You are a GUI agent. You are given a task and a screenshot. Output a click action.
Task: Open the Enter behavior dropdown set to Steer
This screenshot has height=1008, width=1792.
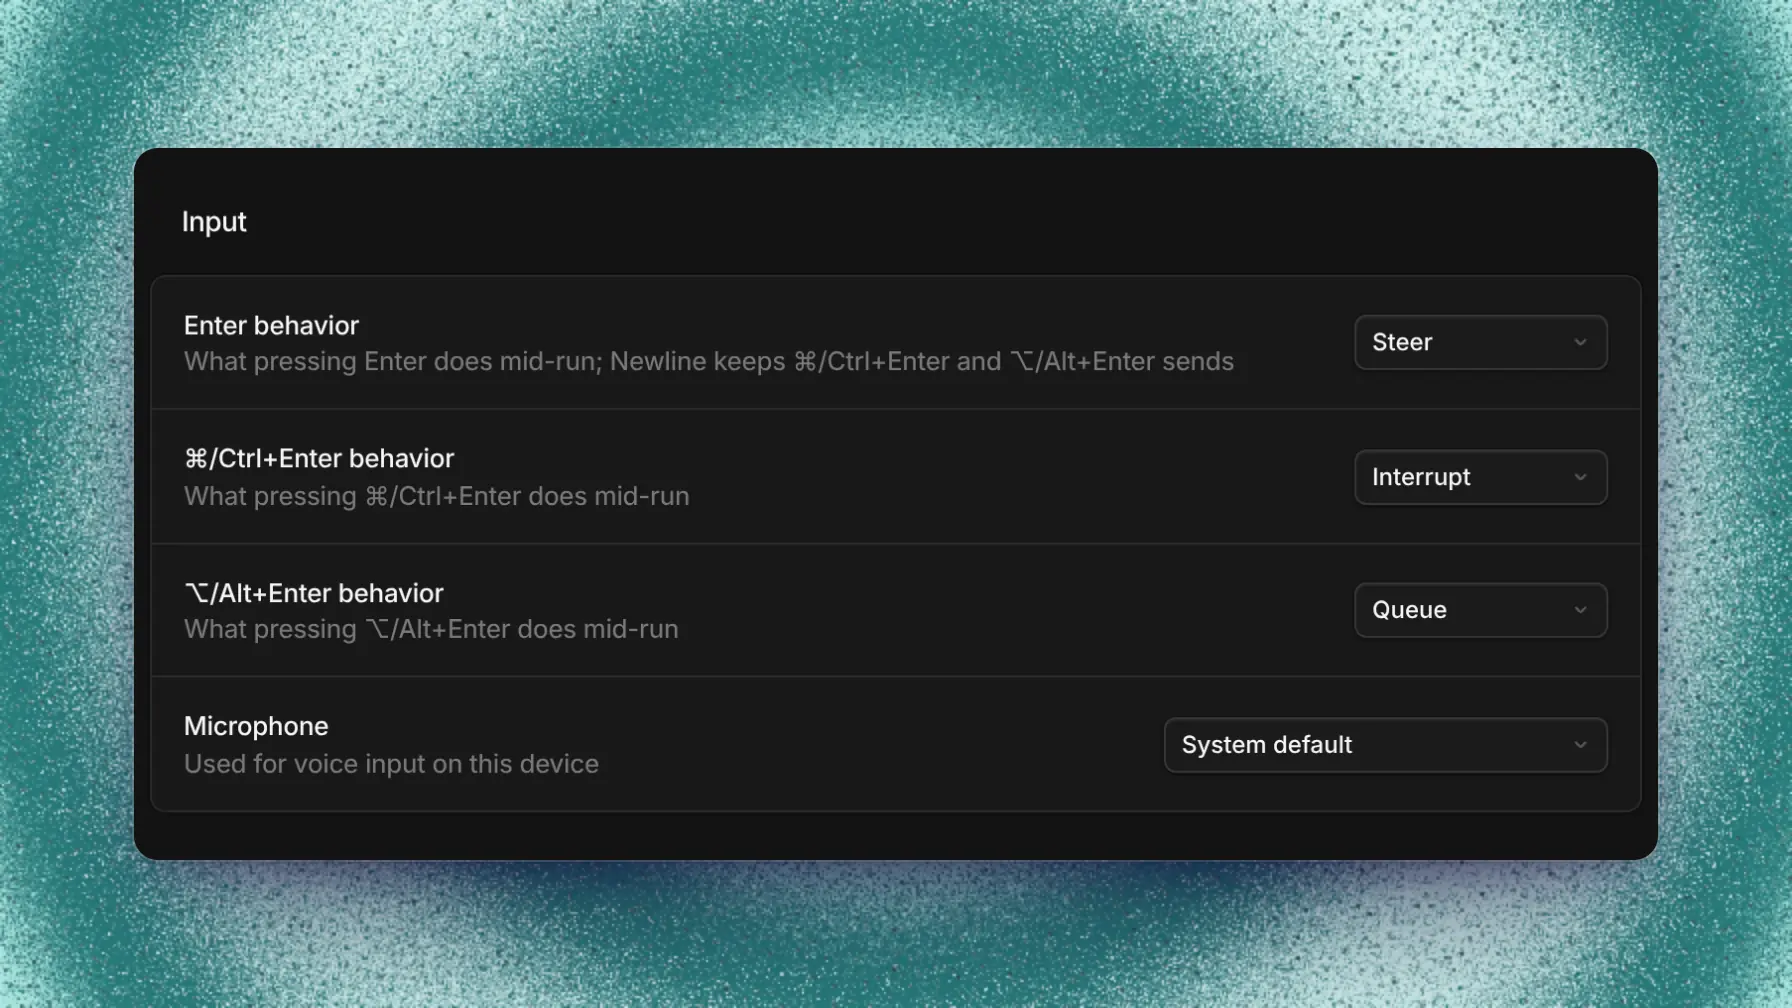(x=1480, y=342)
